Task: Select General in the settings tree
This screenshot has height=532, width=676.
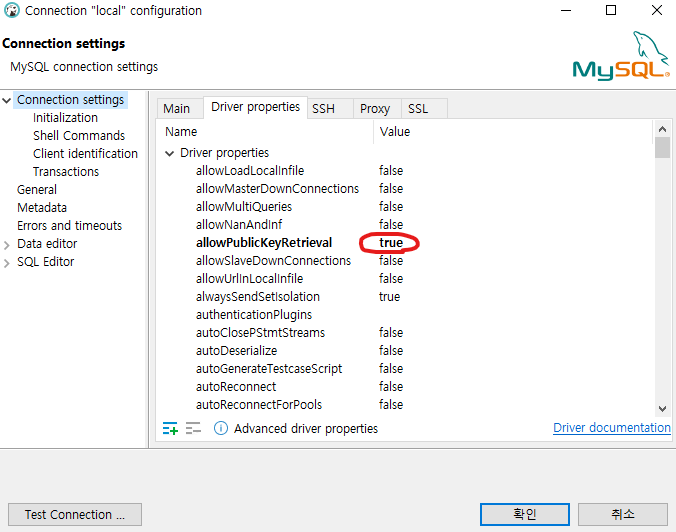Action: point(37,190)
